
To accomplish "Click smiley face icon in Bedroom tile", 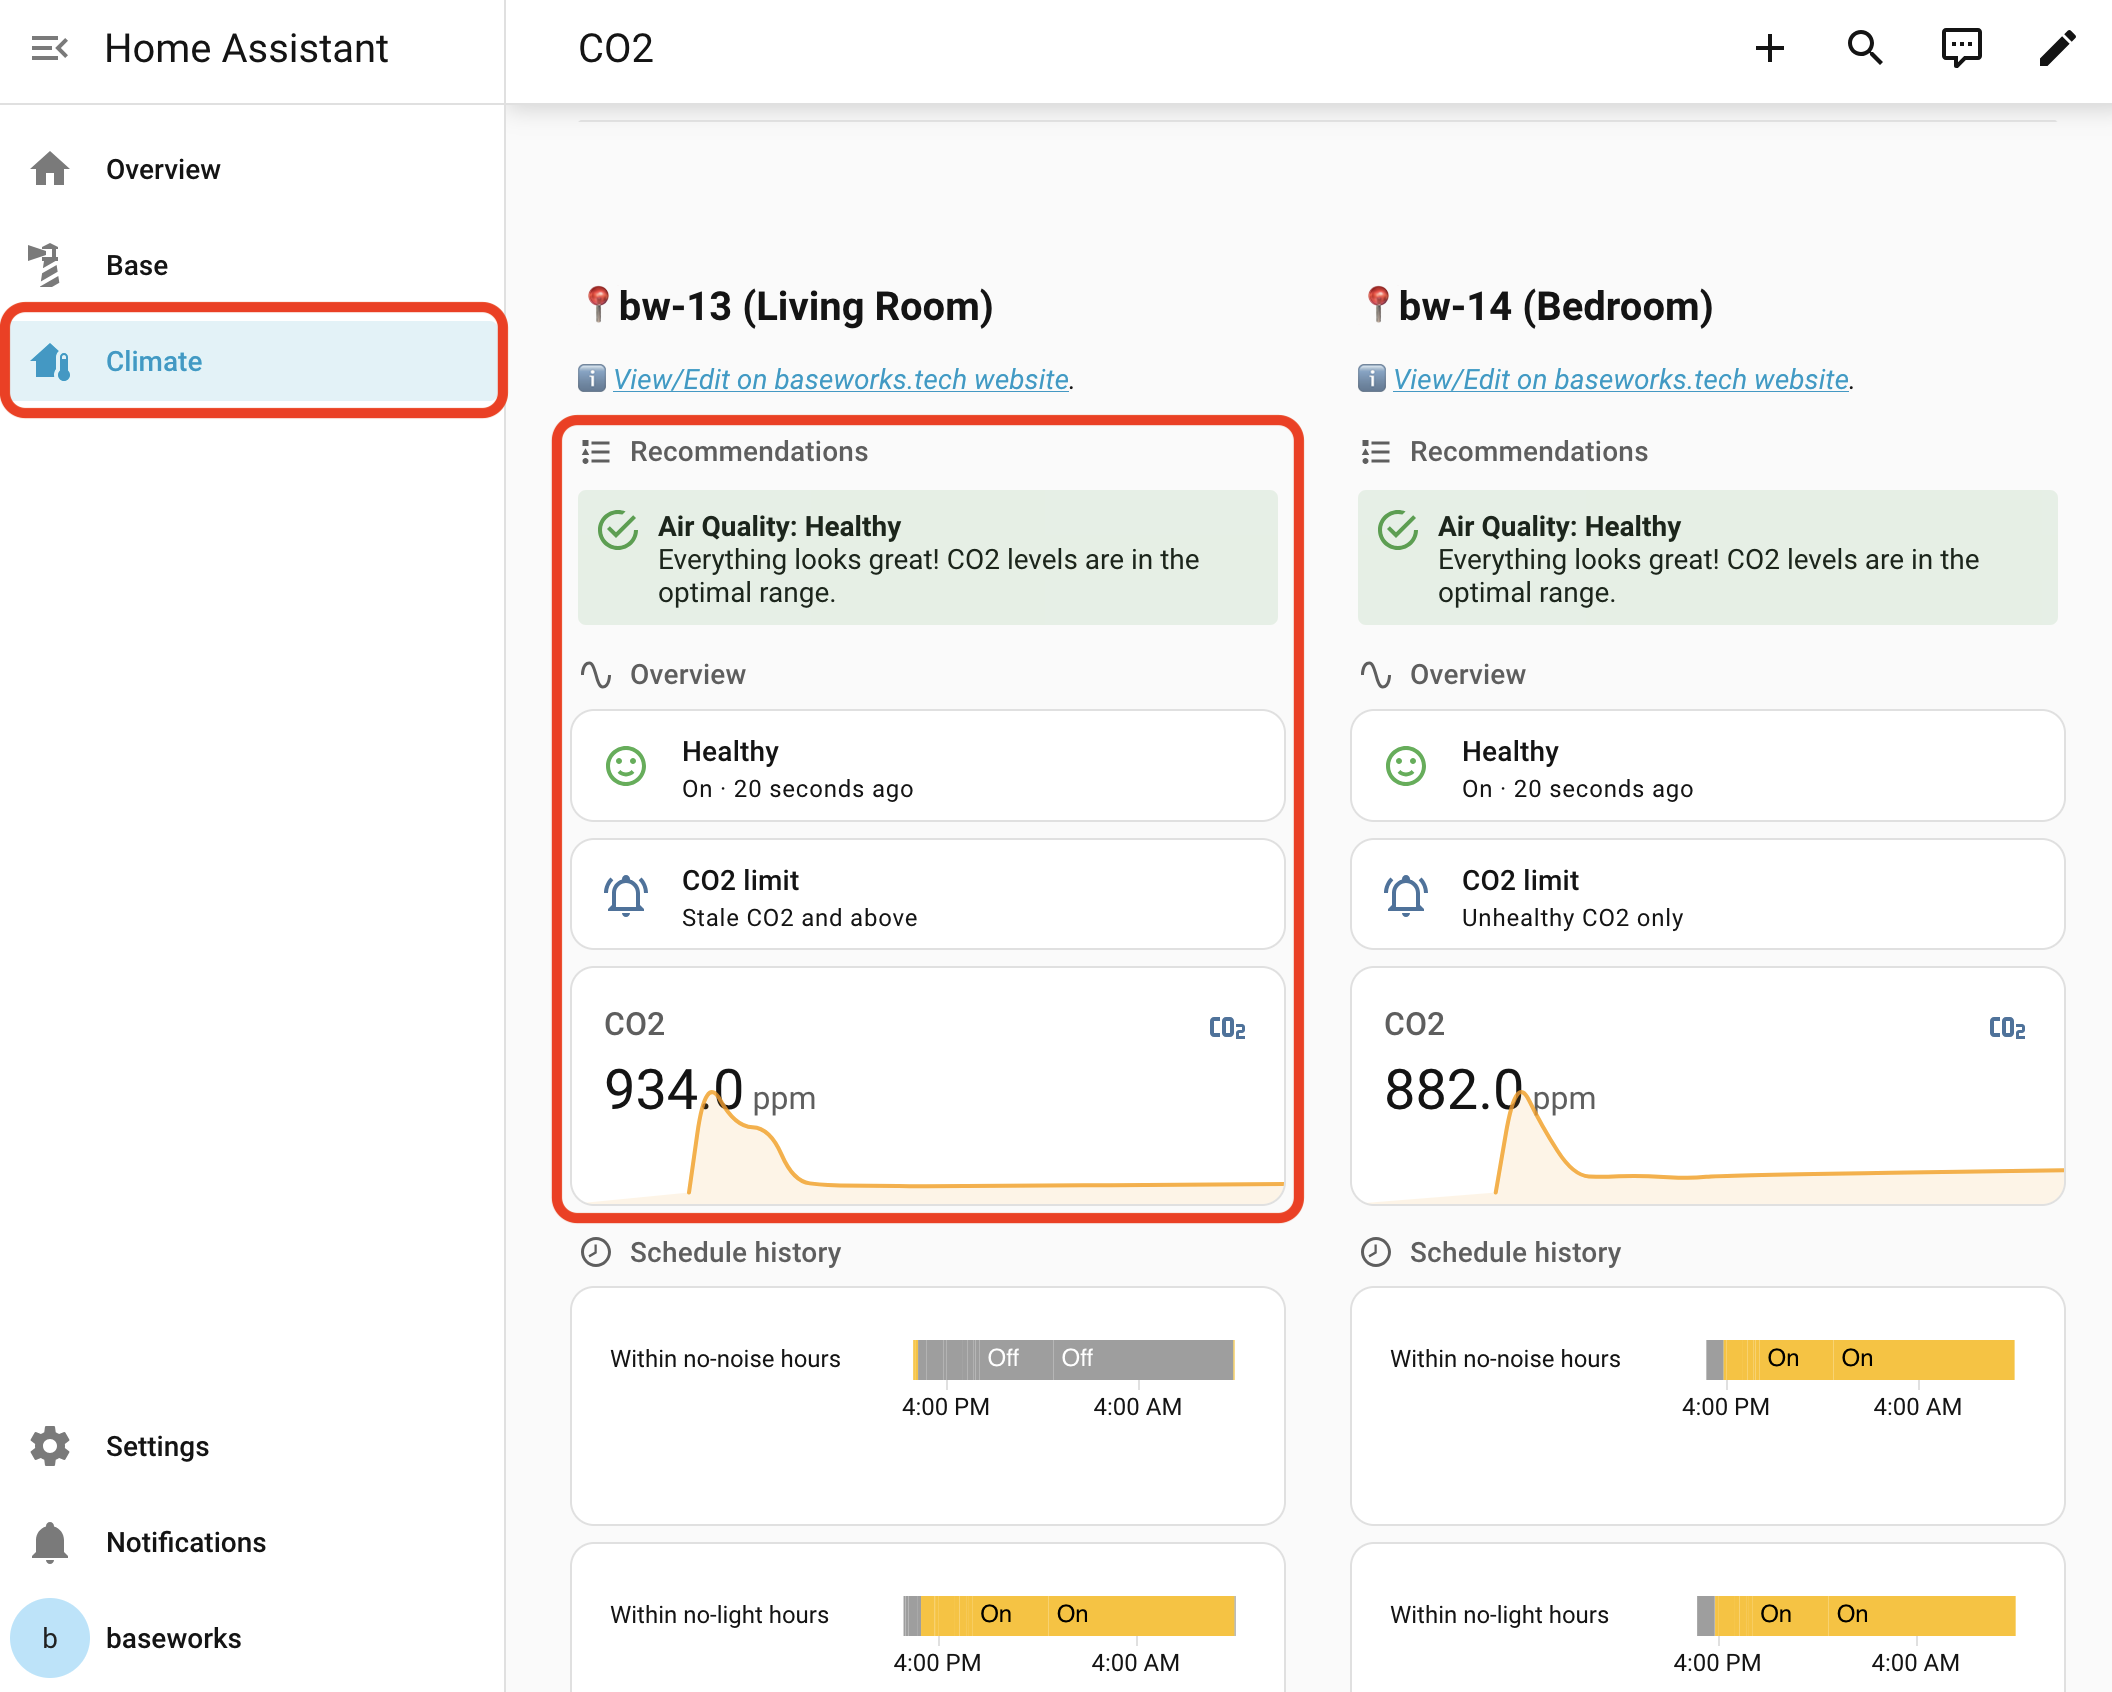I will [x=1406, y=767].
